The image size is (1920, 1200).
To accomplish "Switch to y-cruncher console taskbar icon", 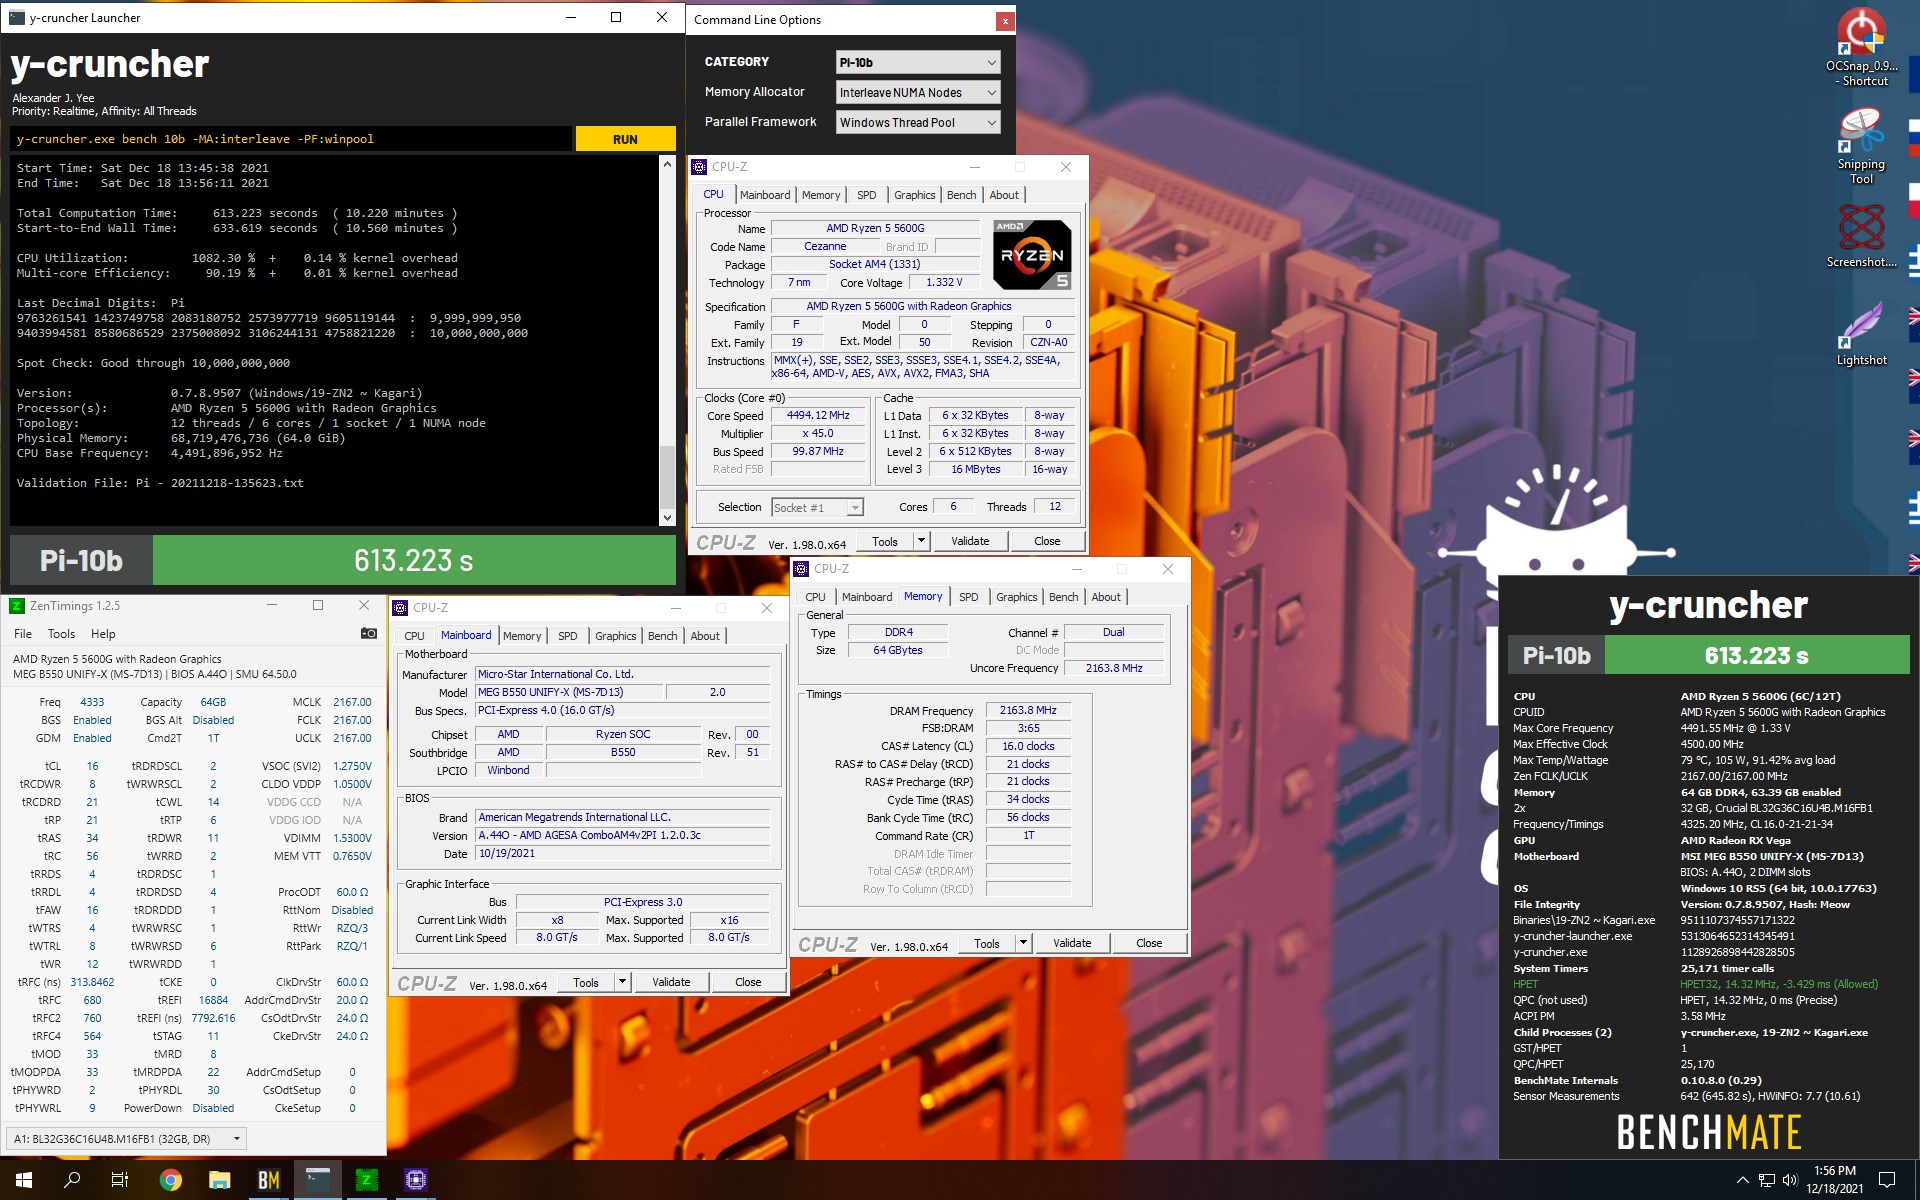I will click(318, 1180).
